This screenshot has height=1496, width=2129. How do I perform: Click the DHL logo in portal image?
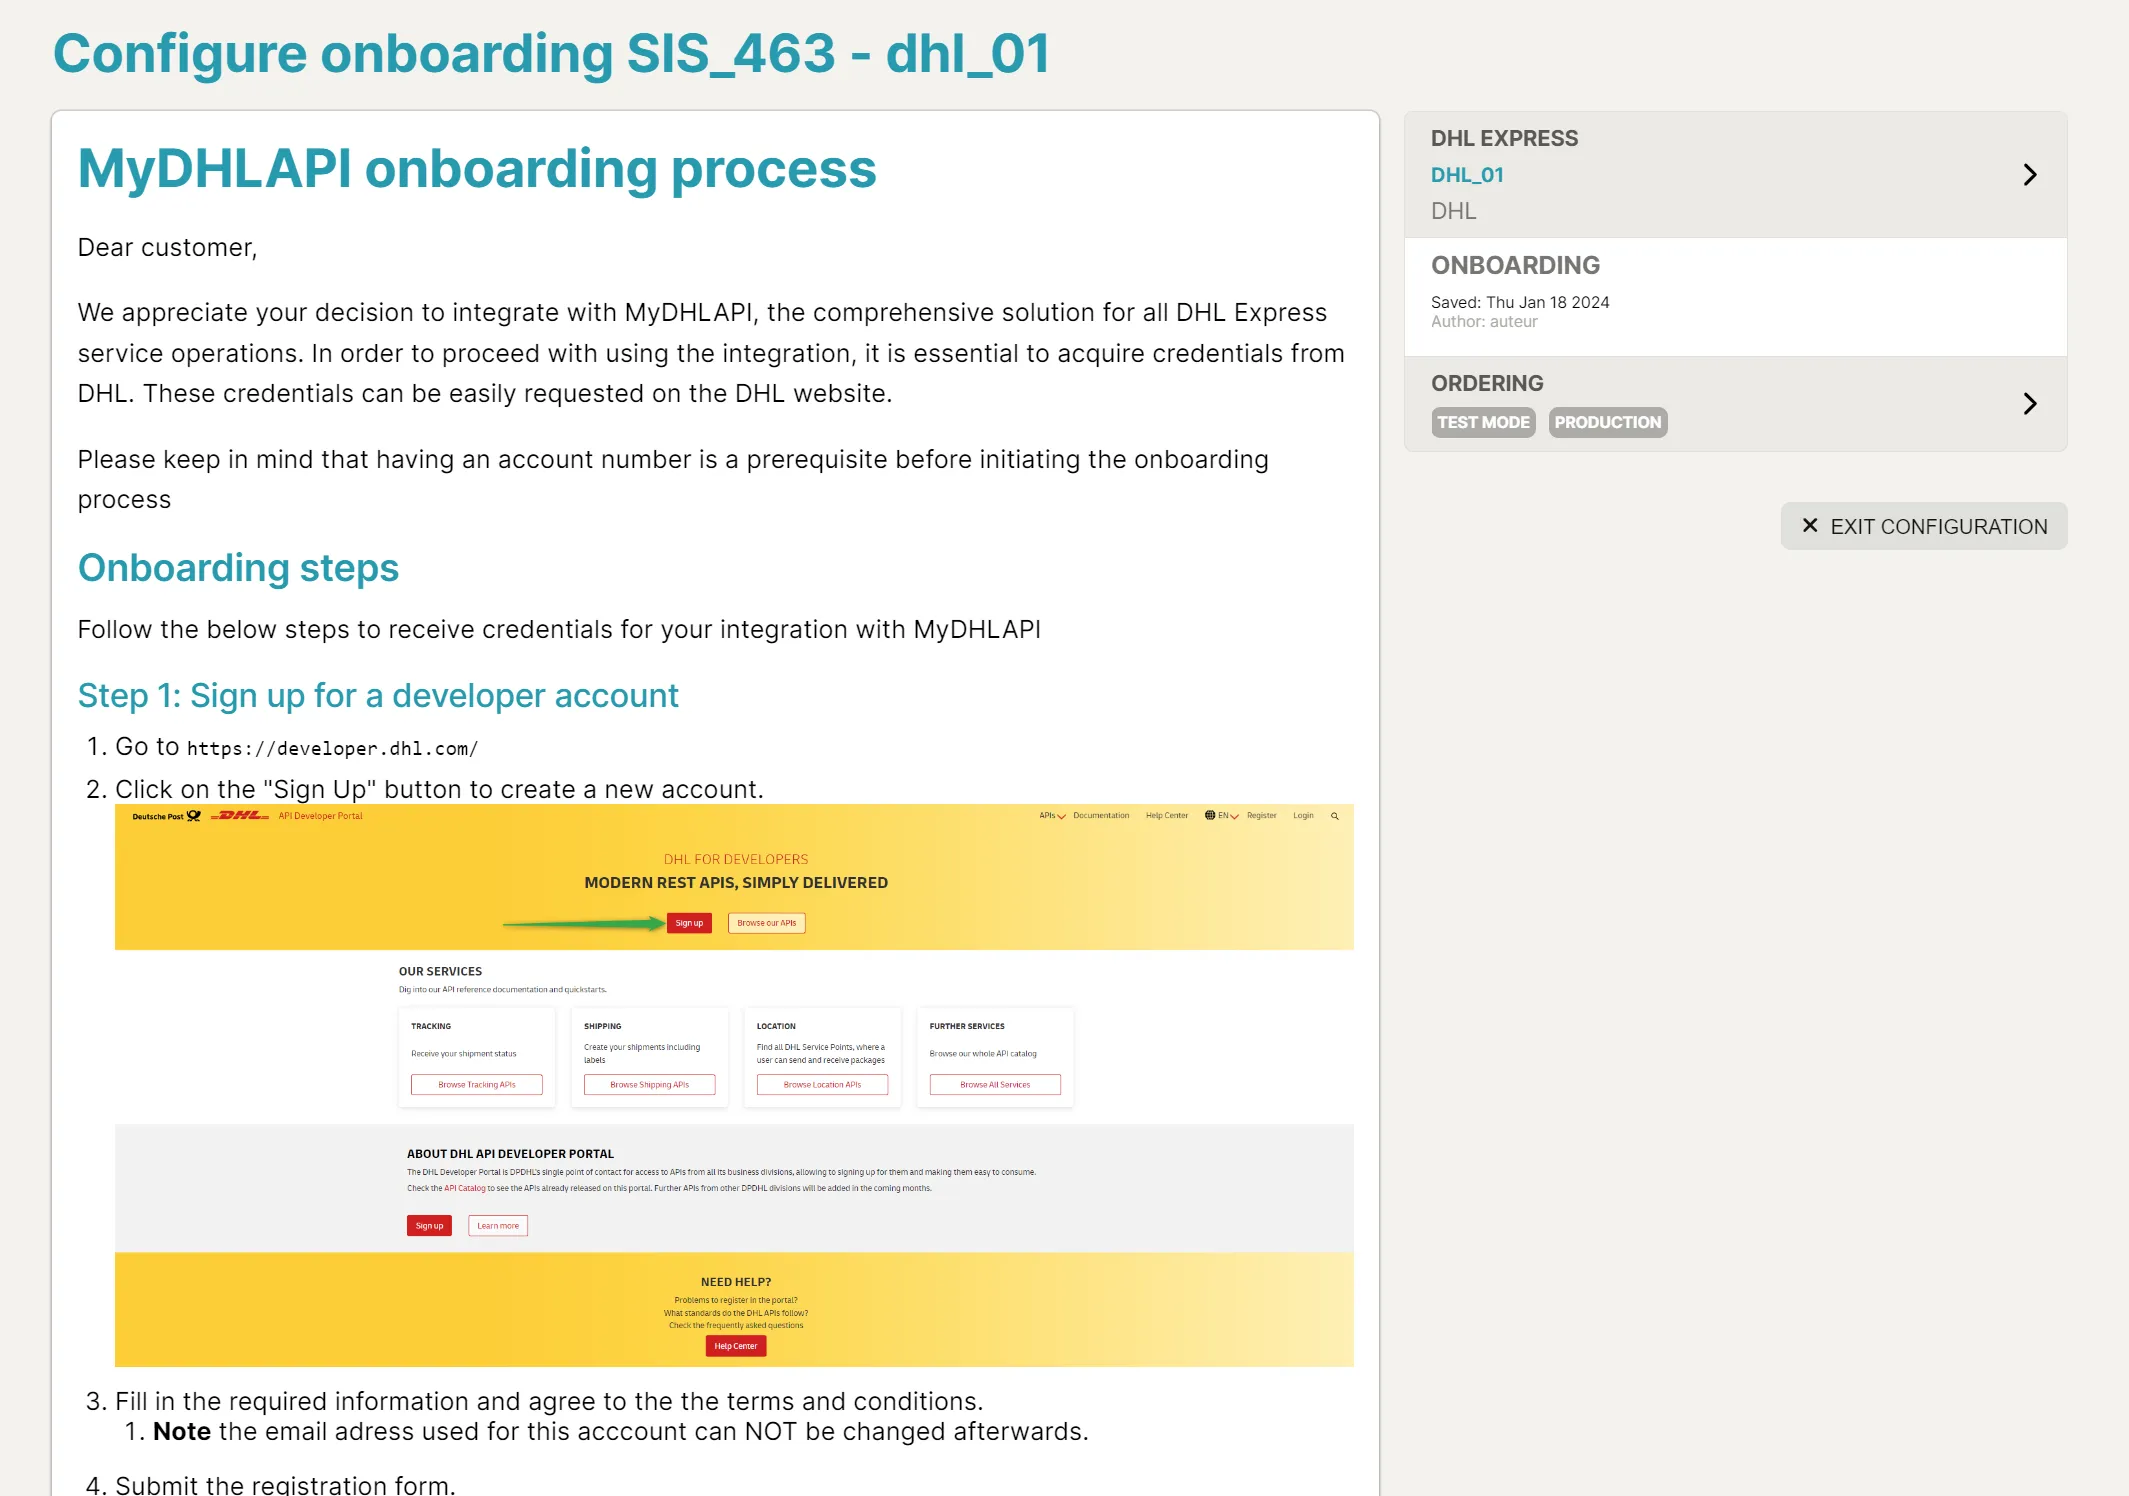[x=240, y=816]
